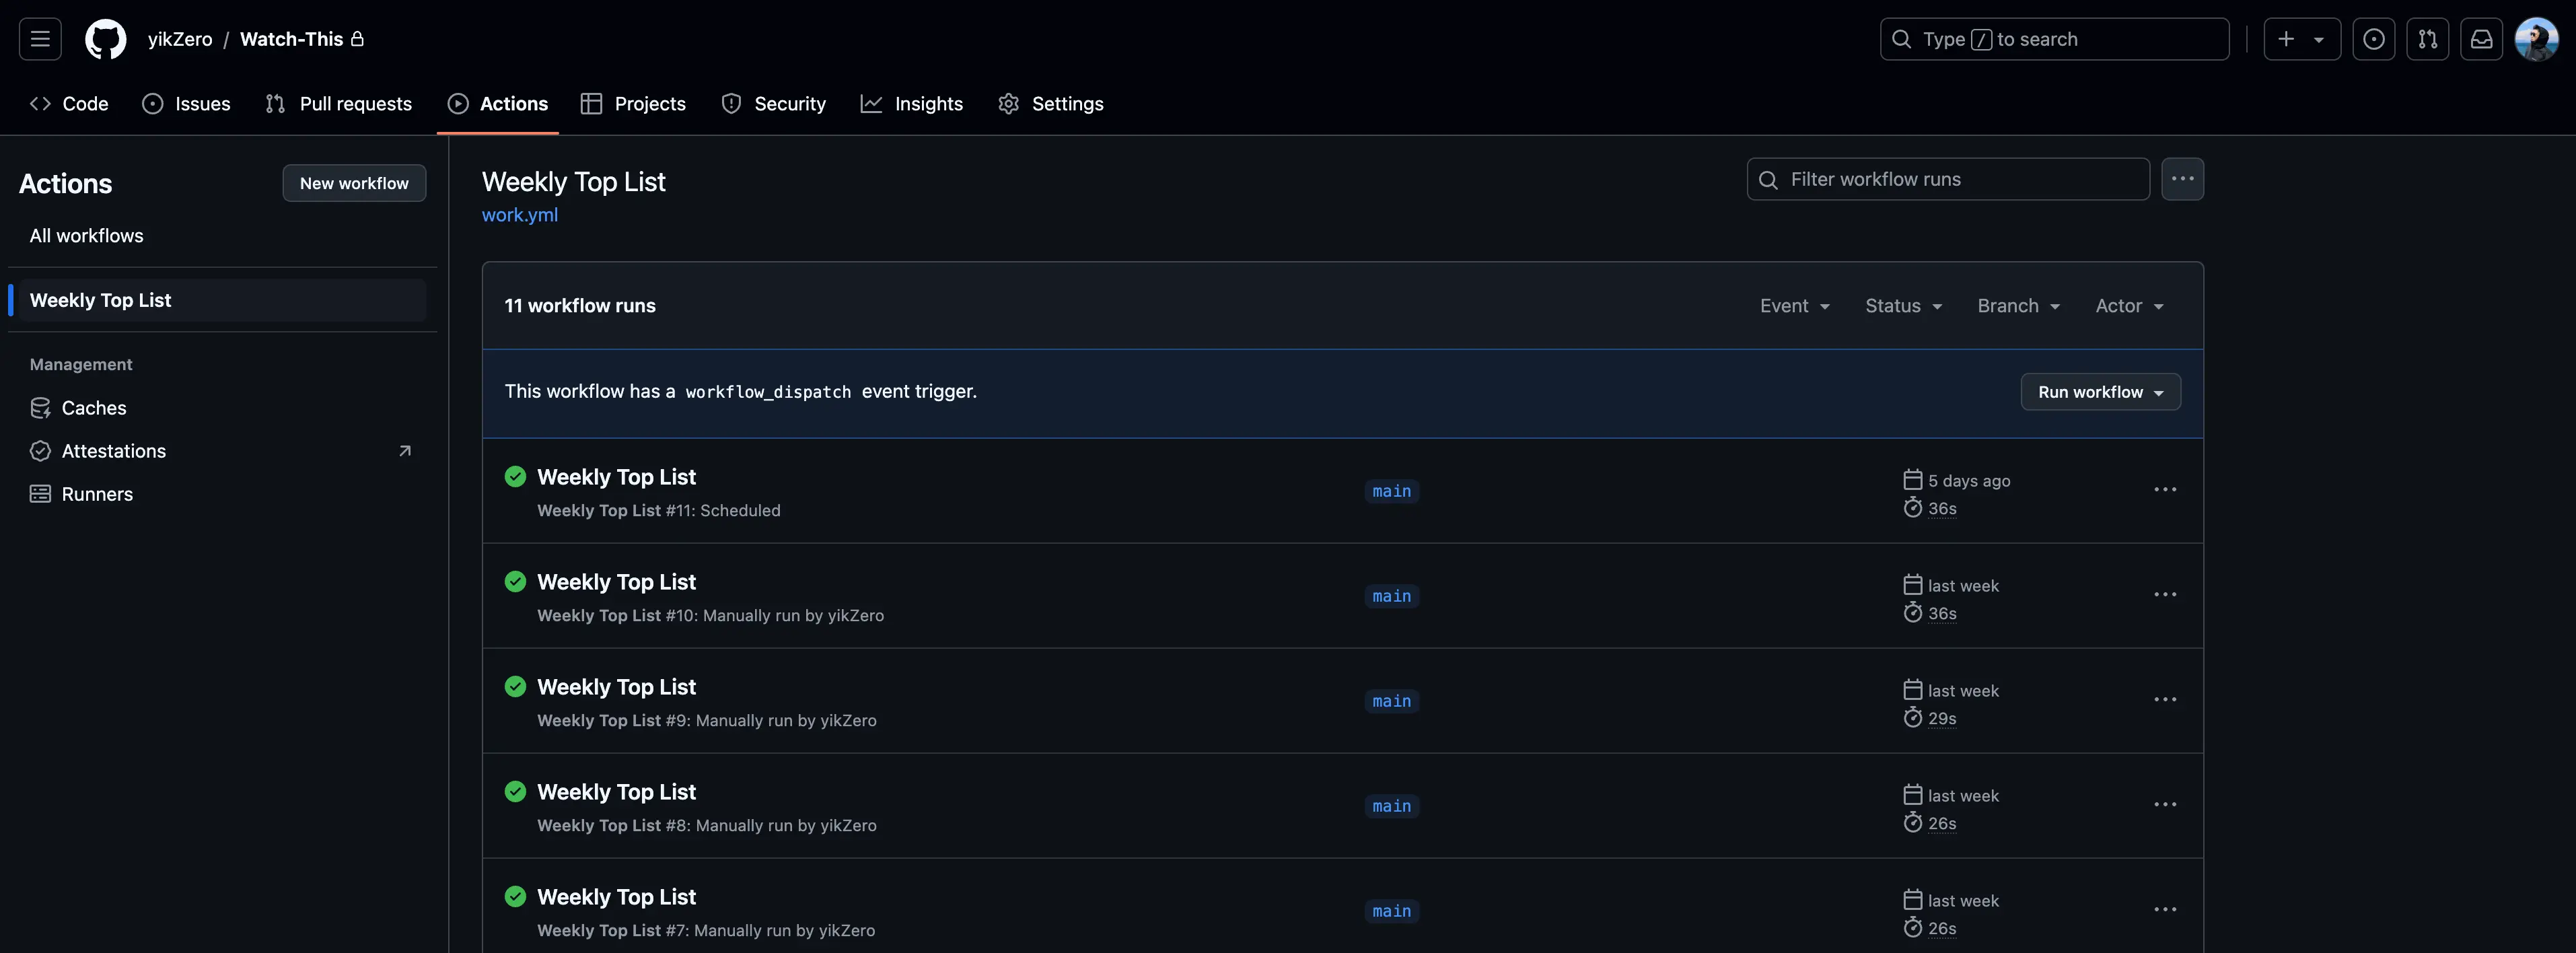
Task: View your pull requests from the top bar
Action: (x=2428, y=39)
